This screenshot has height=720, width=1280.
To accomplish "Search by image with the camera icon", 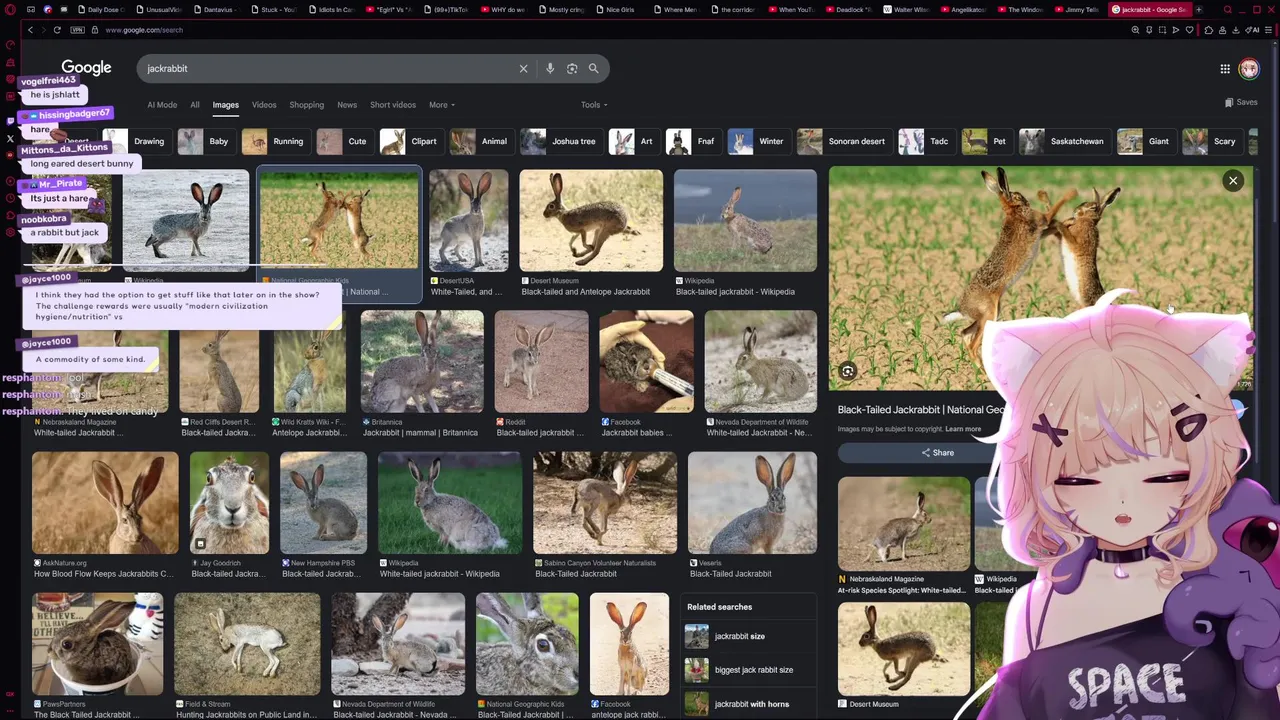I will point(572,68).
